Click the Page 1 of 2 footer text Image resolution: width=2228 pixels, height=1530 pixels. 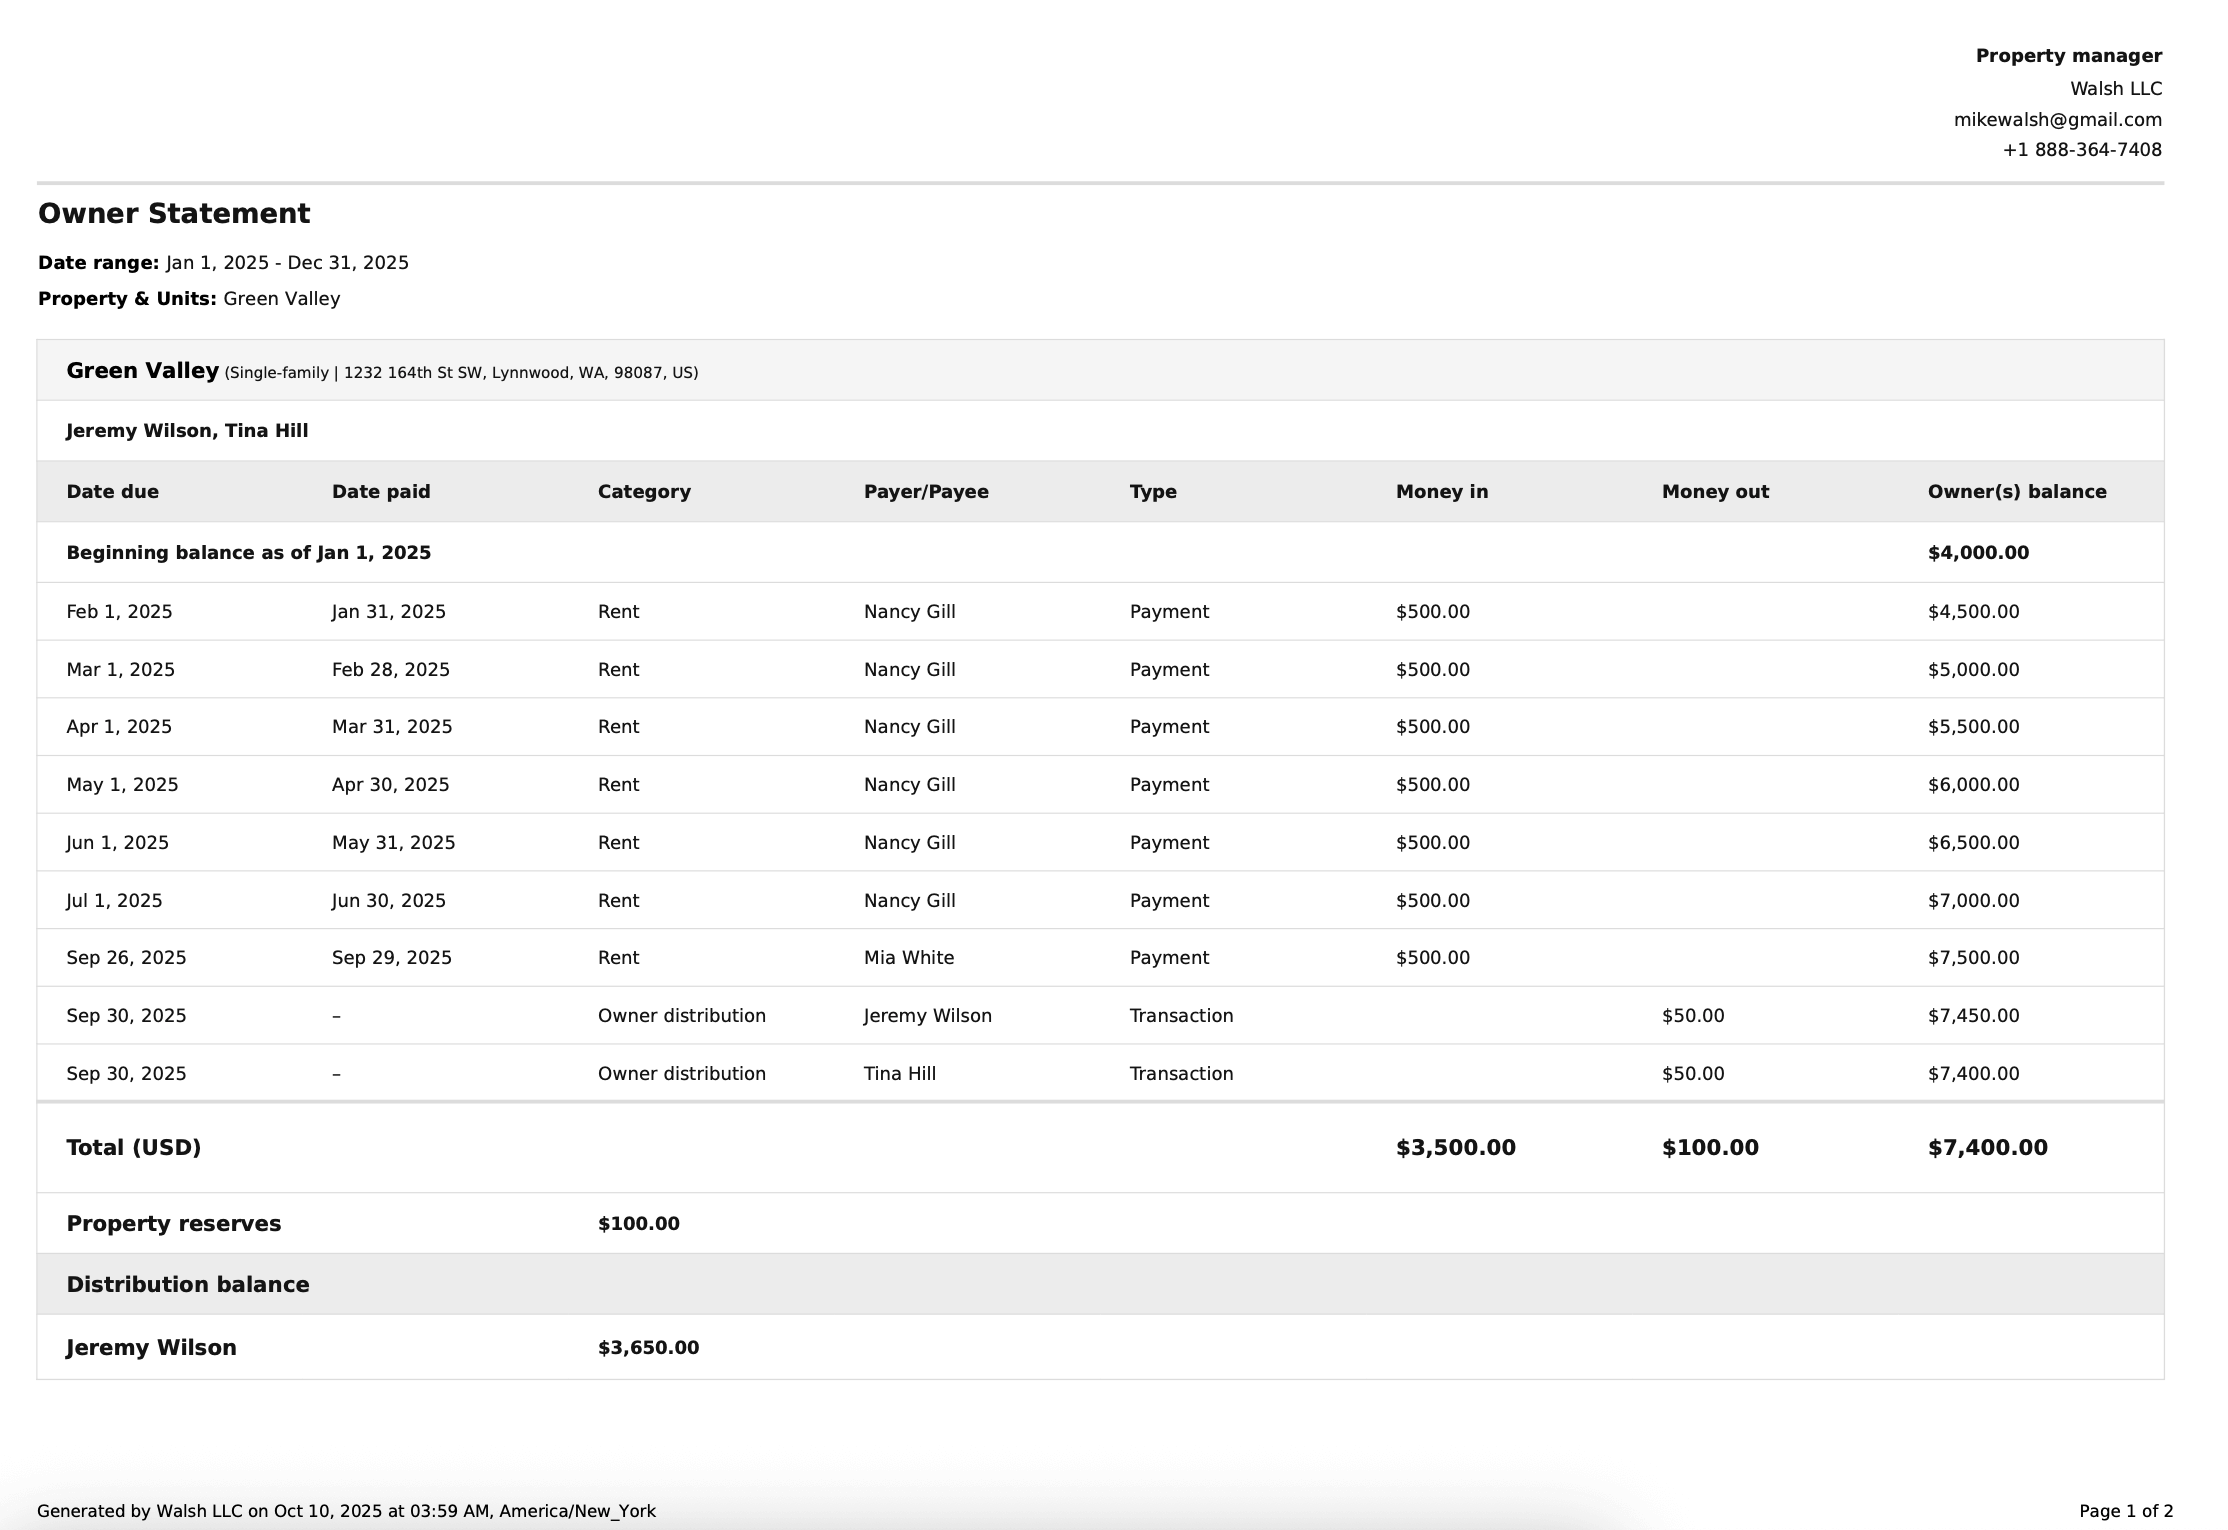coord(2125,1511)
